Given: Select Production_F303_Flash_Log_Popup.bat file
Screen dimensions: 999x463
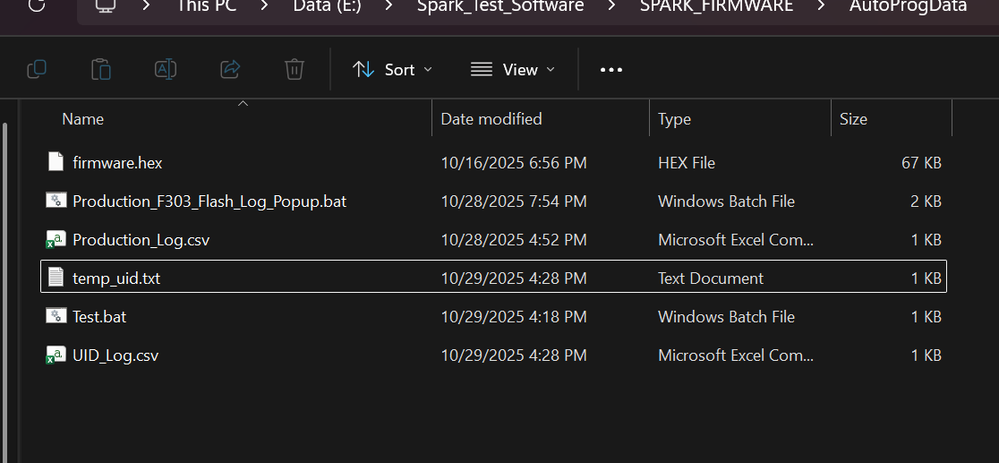Looking at the screenshot, I should pyautogui.click(x=209, y=201).
